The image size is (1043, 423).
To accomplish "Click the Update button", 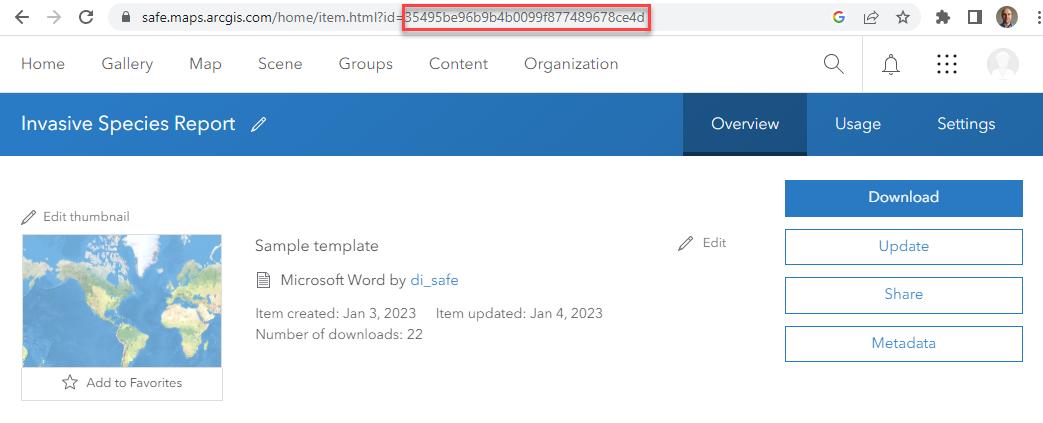I will point(903,247).
